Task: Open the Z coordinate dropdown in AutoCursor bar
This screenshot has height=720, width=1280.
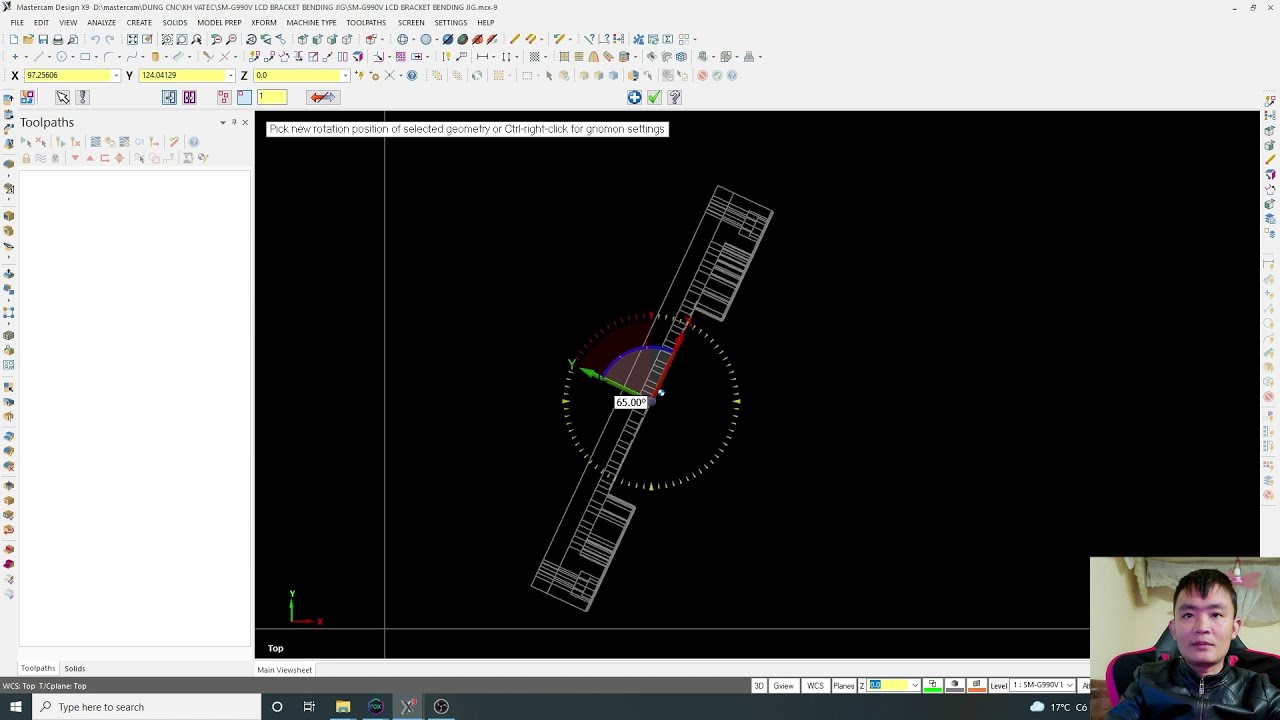Action: point(346,75)
